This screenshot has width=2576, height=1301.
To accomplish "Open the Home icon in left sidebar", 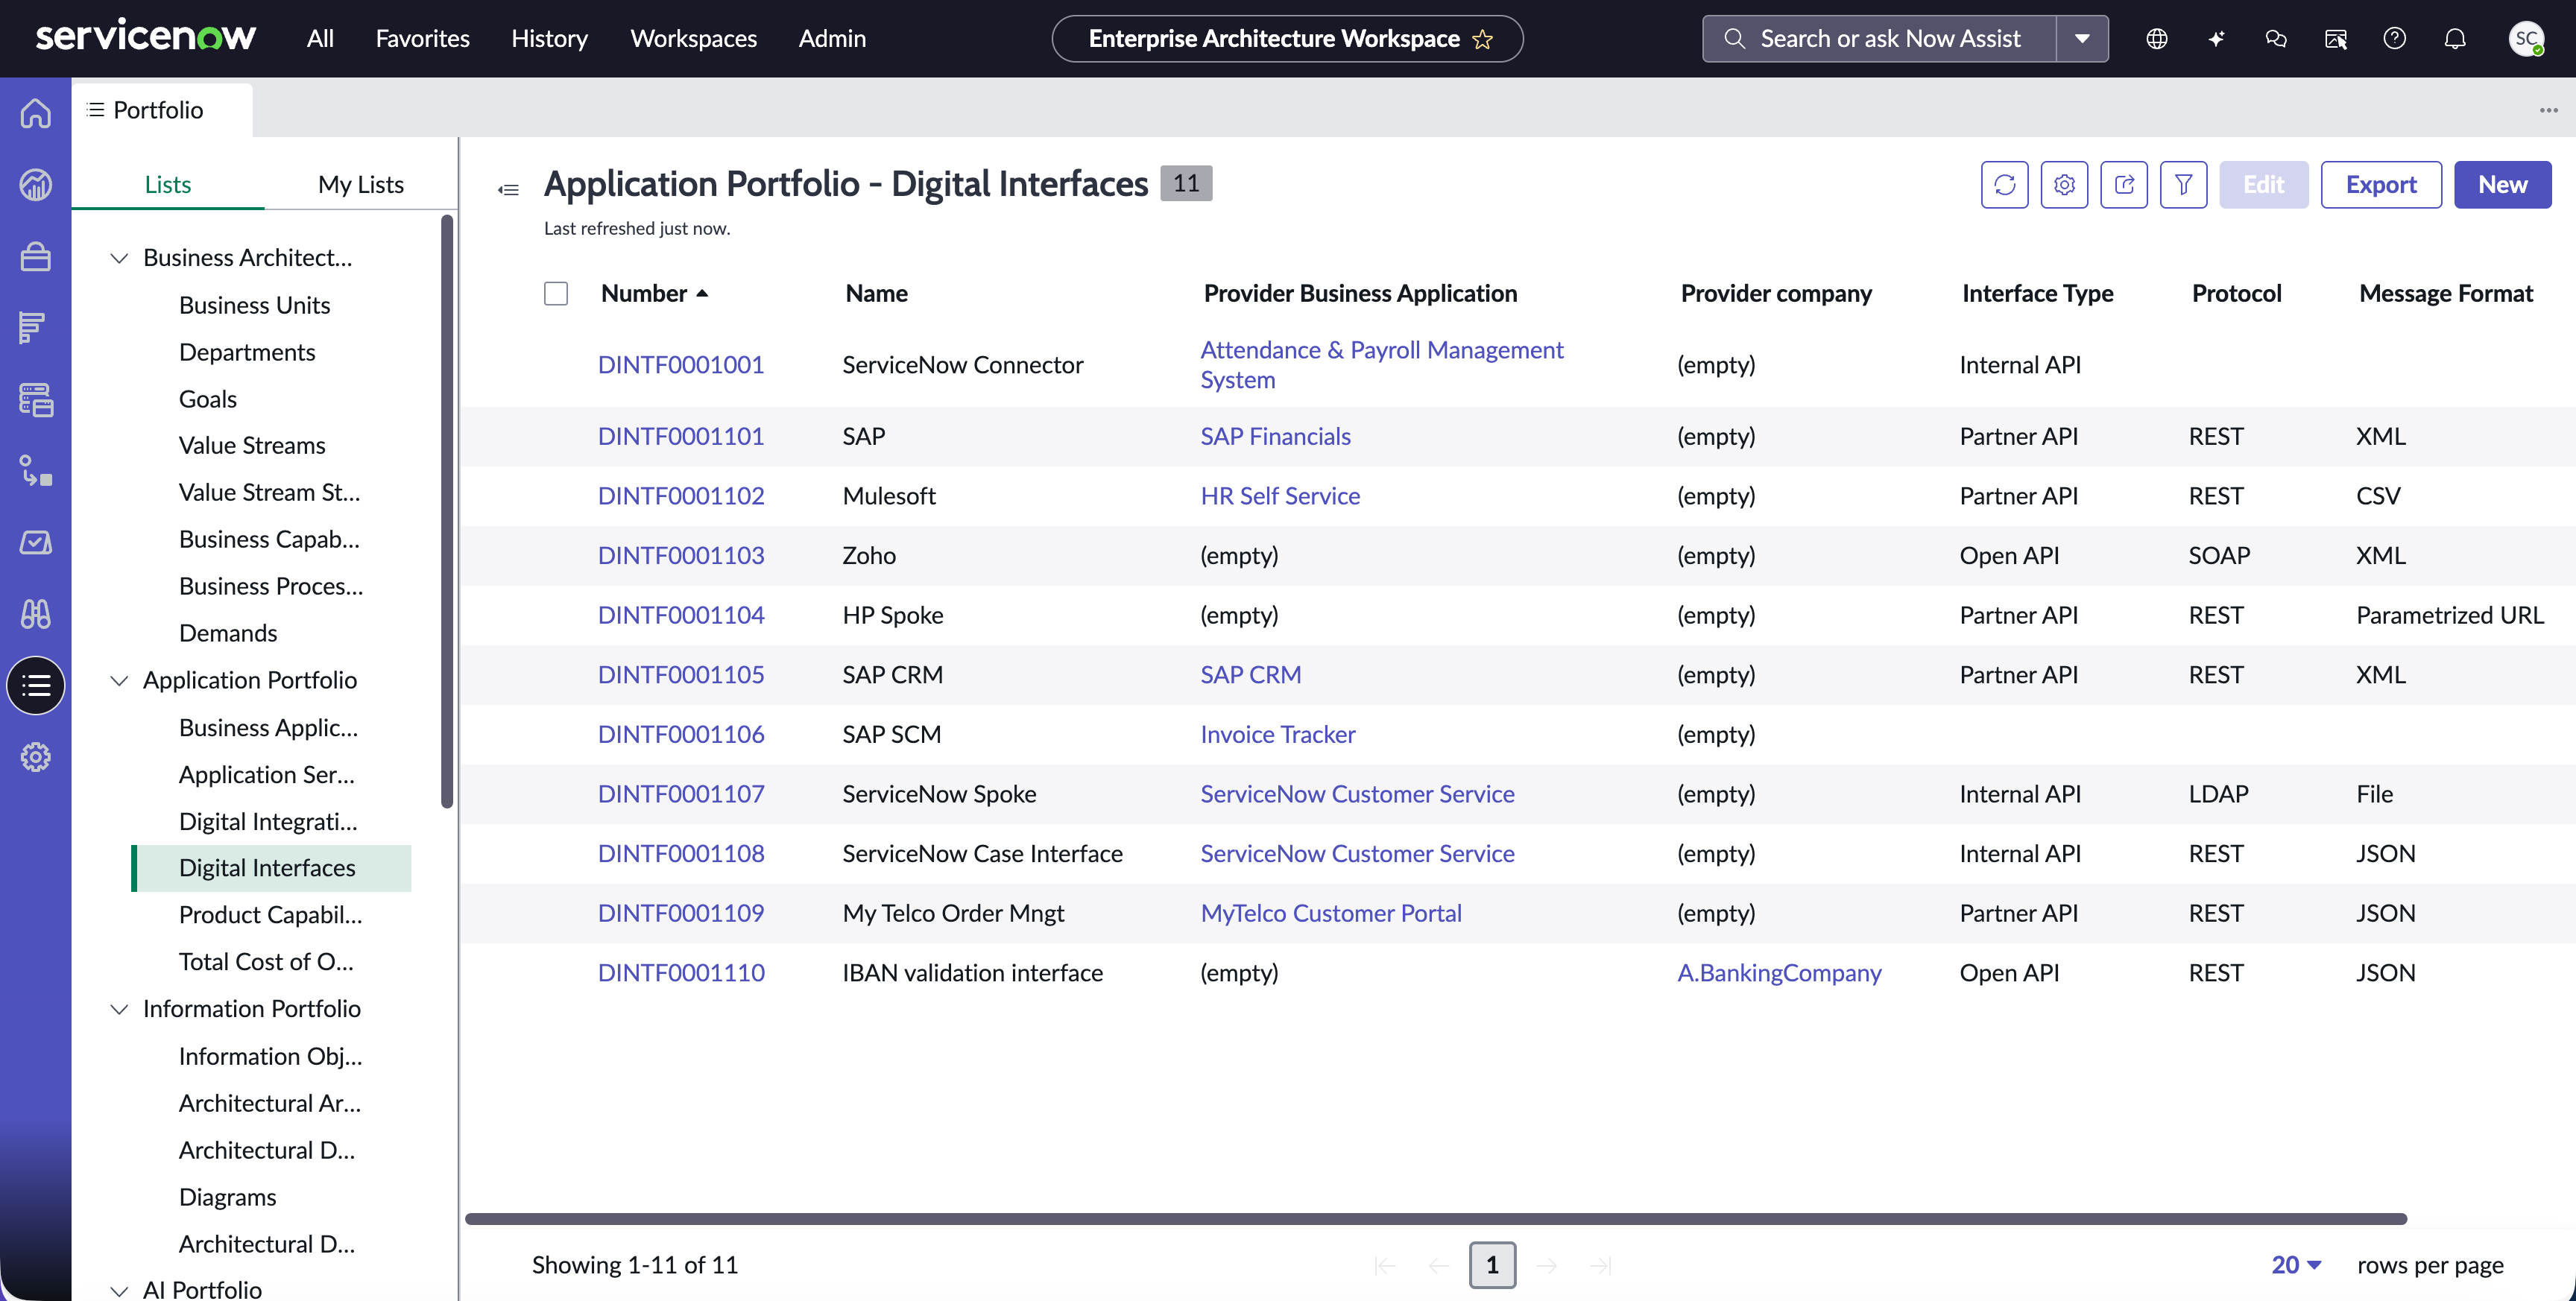I will [36, 113].
